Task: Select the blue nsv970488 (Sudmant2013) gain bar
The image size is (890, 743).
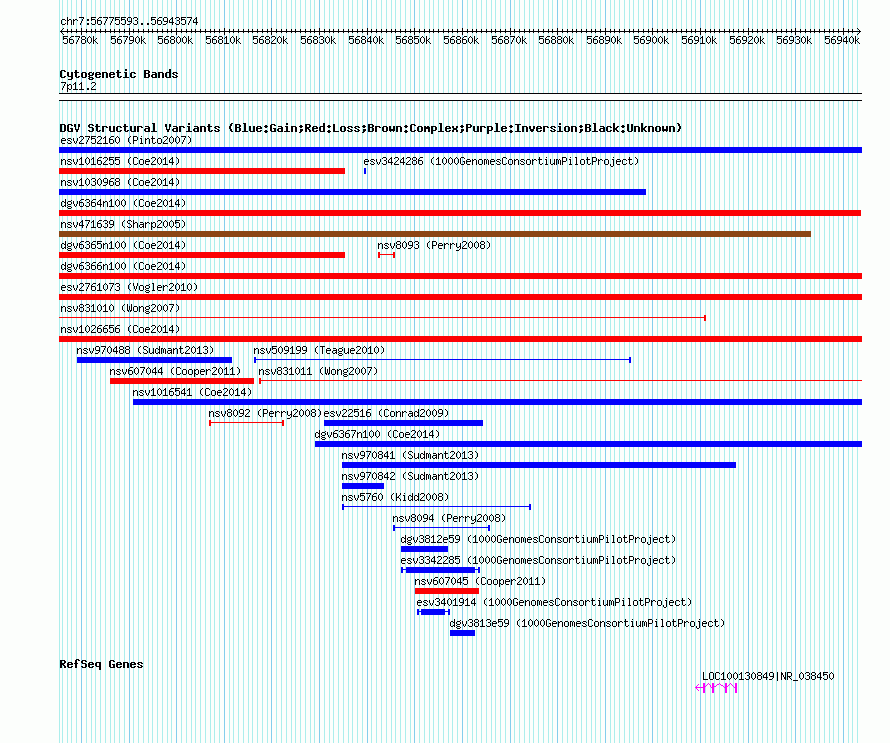Action: click(154, 360)
